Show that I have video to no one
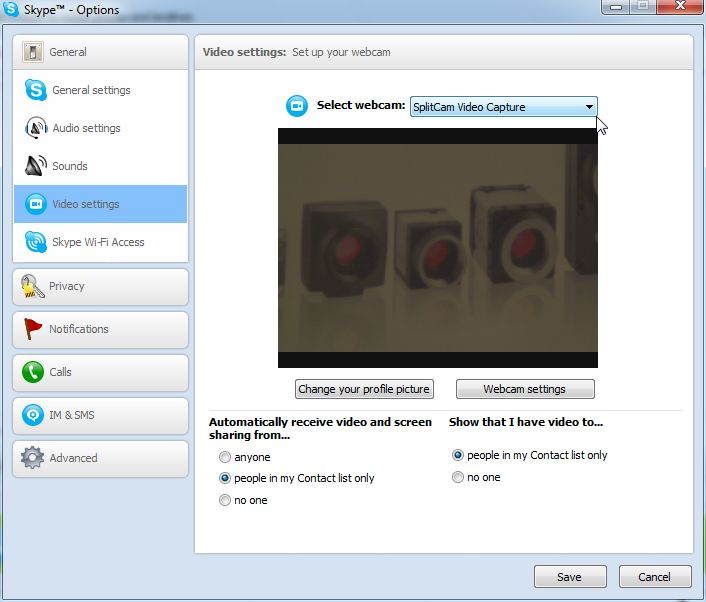 [457, 477]
